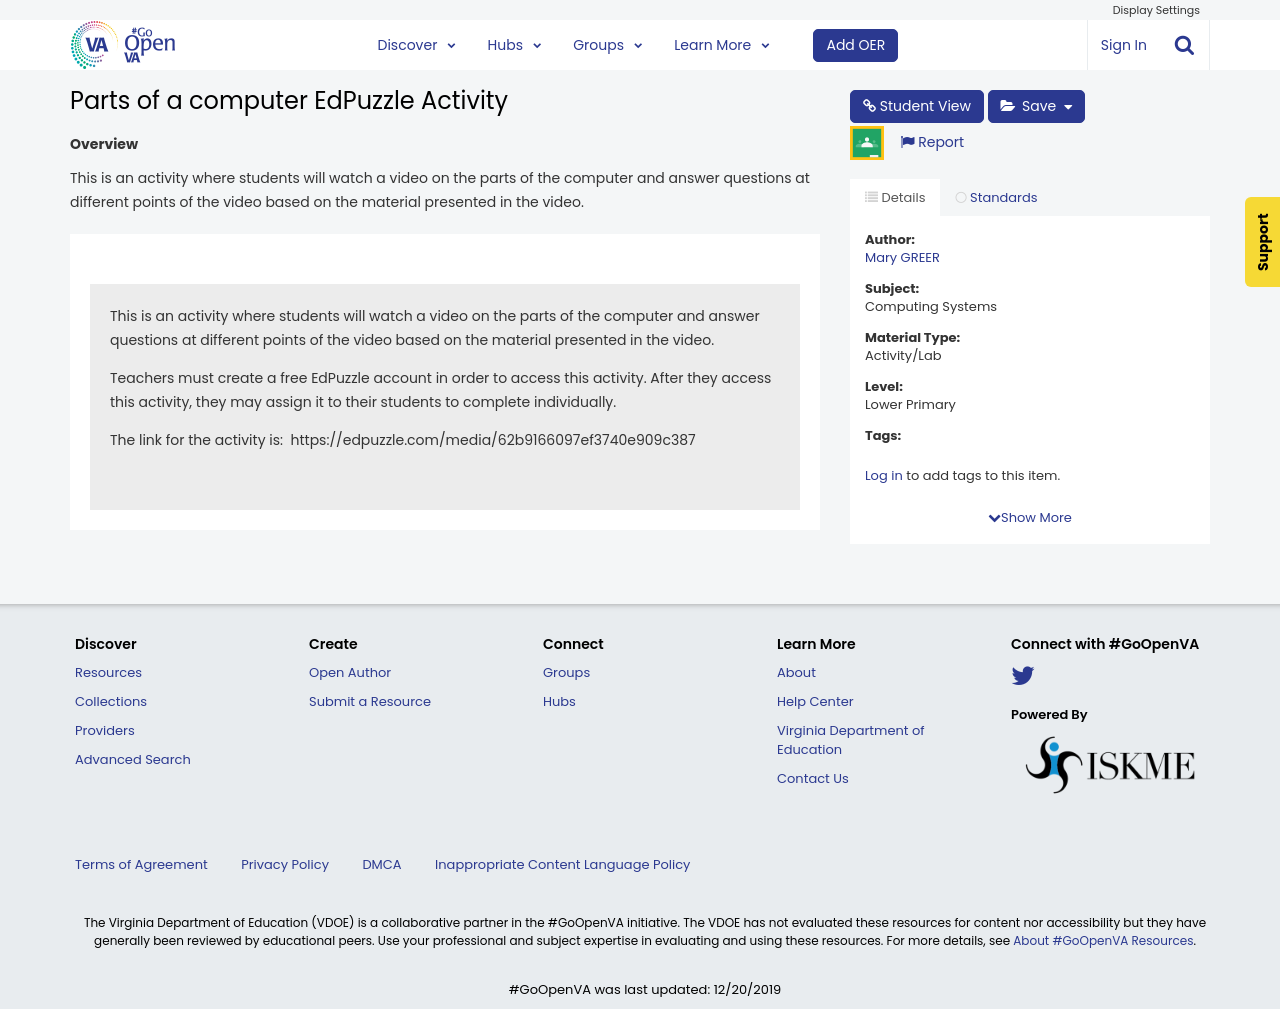
Task: Open the Save dropdown button
Action: coord(1036,106)
